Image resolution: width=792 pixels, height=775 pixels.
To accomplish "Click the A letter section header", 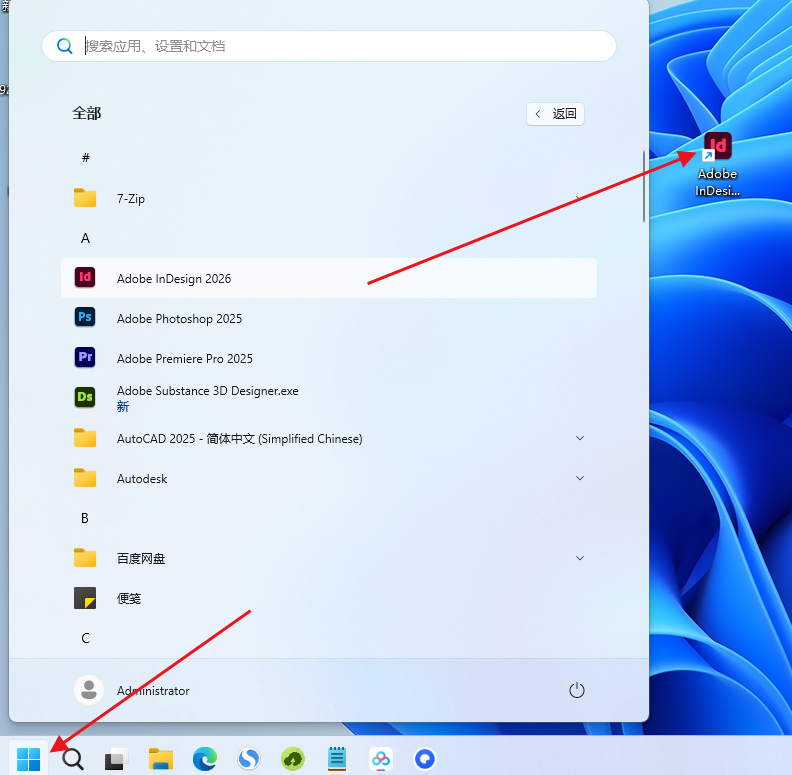I will tap(85, 238).
